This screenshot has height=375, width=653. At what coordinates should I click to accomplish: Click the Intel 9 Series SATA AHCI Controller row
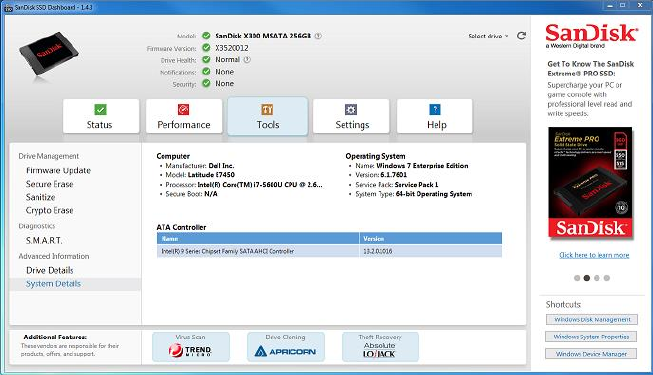(x=329, y=251)
